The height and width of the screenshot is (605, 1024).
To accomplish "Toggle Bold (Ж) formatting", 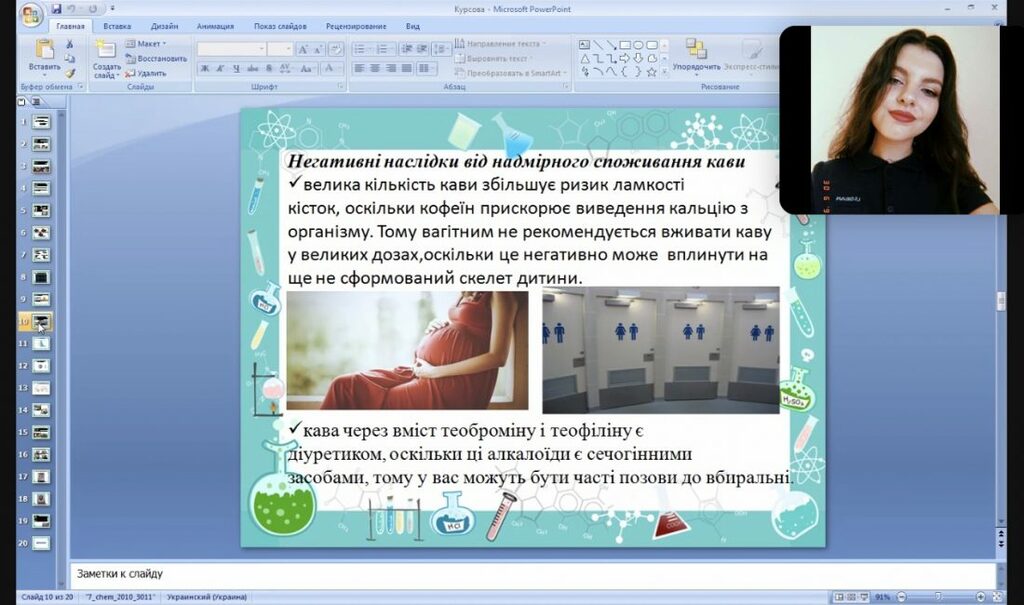I will pyautogui.click(x=205, y=69).
